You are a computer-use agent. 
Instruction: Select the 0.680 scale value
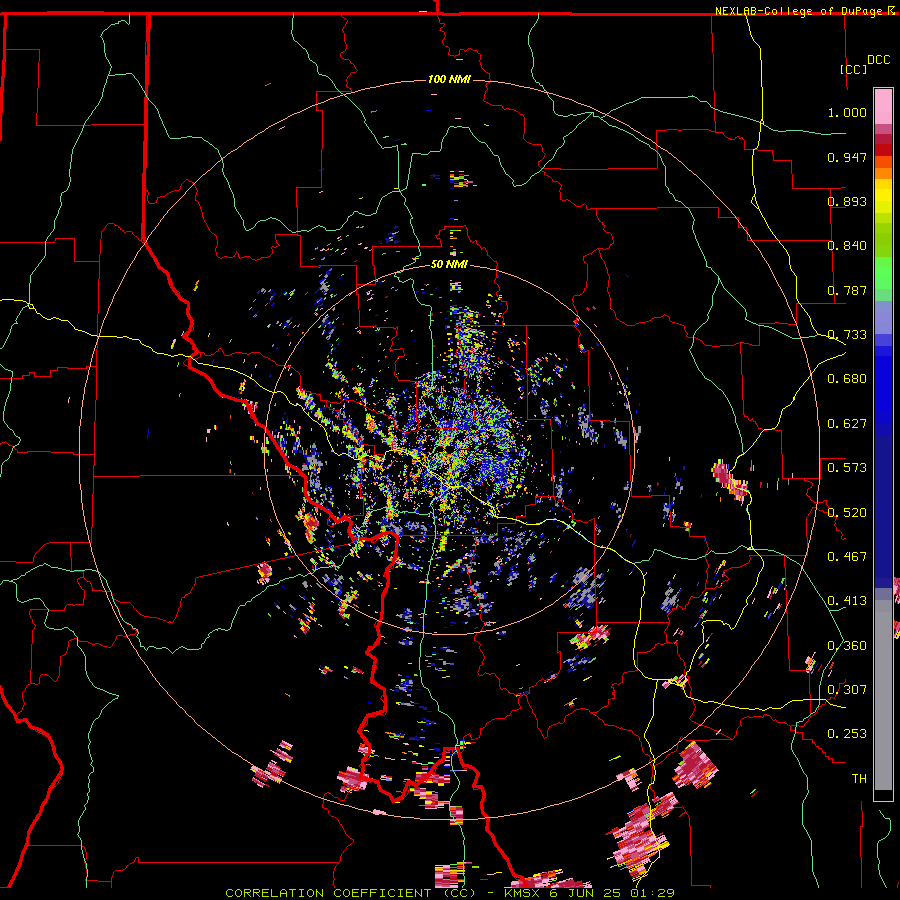click(x=847, y=379)
